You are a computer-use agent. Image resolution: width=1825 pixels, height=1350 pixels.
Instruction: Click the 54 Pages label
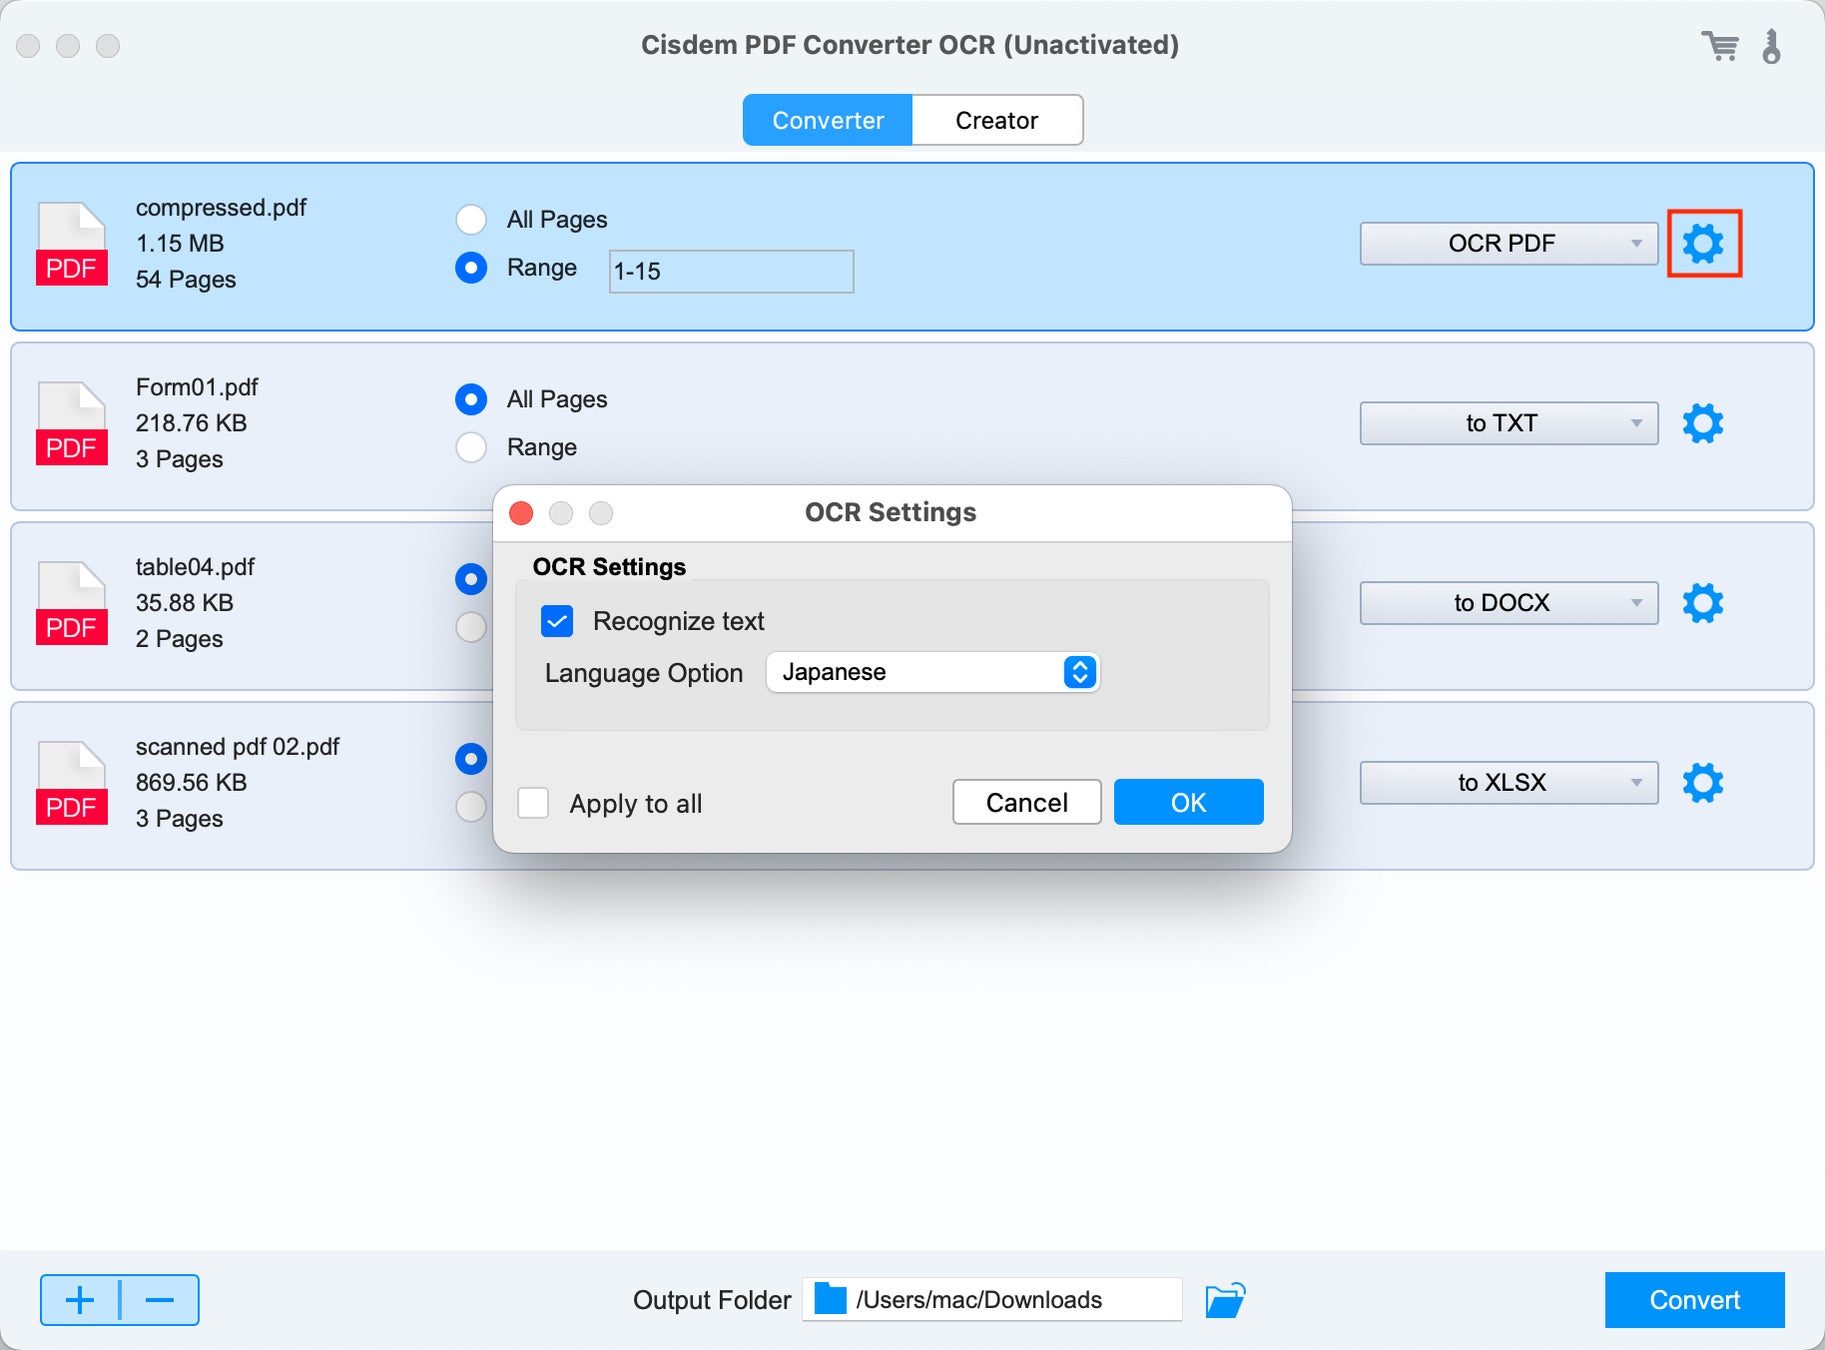[x=186, y=279]
